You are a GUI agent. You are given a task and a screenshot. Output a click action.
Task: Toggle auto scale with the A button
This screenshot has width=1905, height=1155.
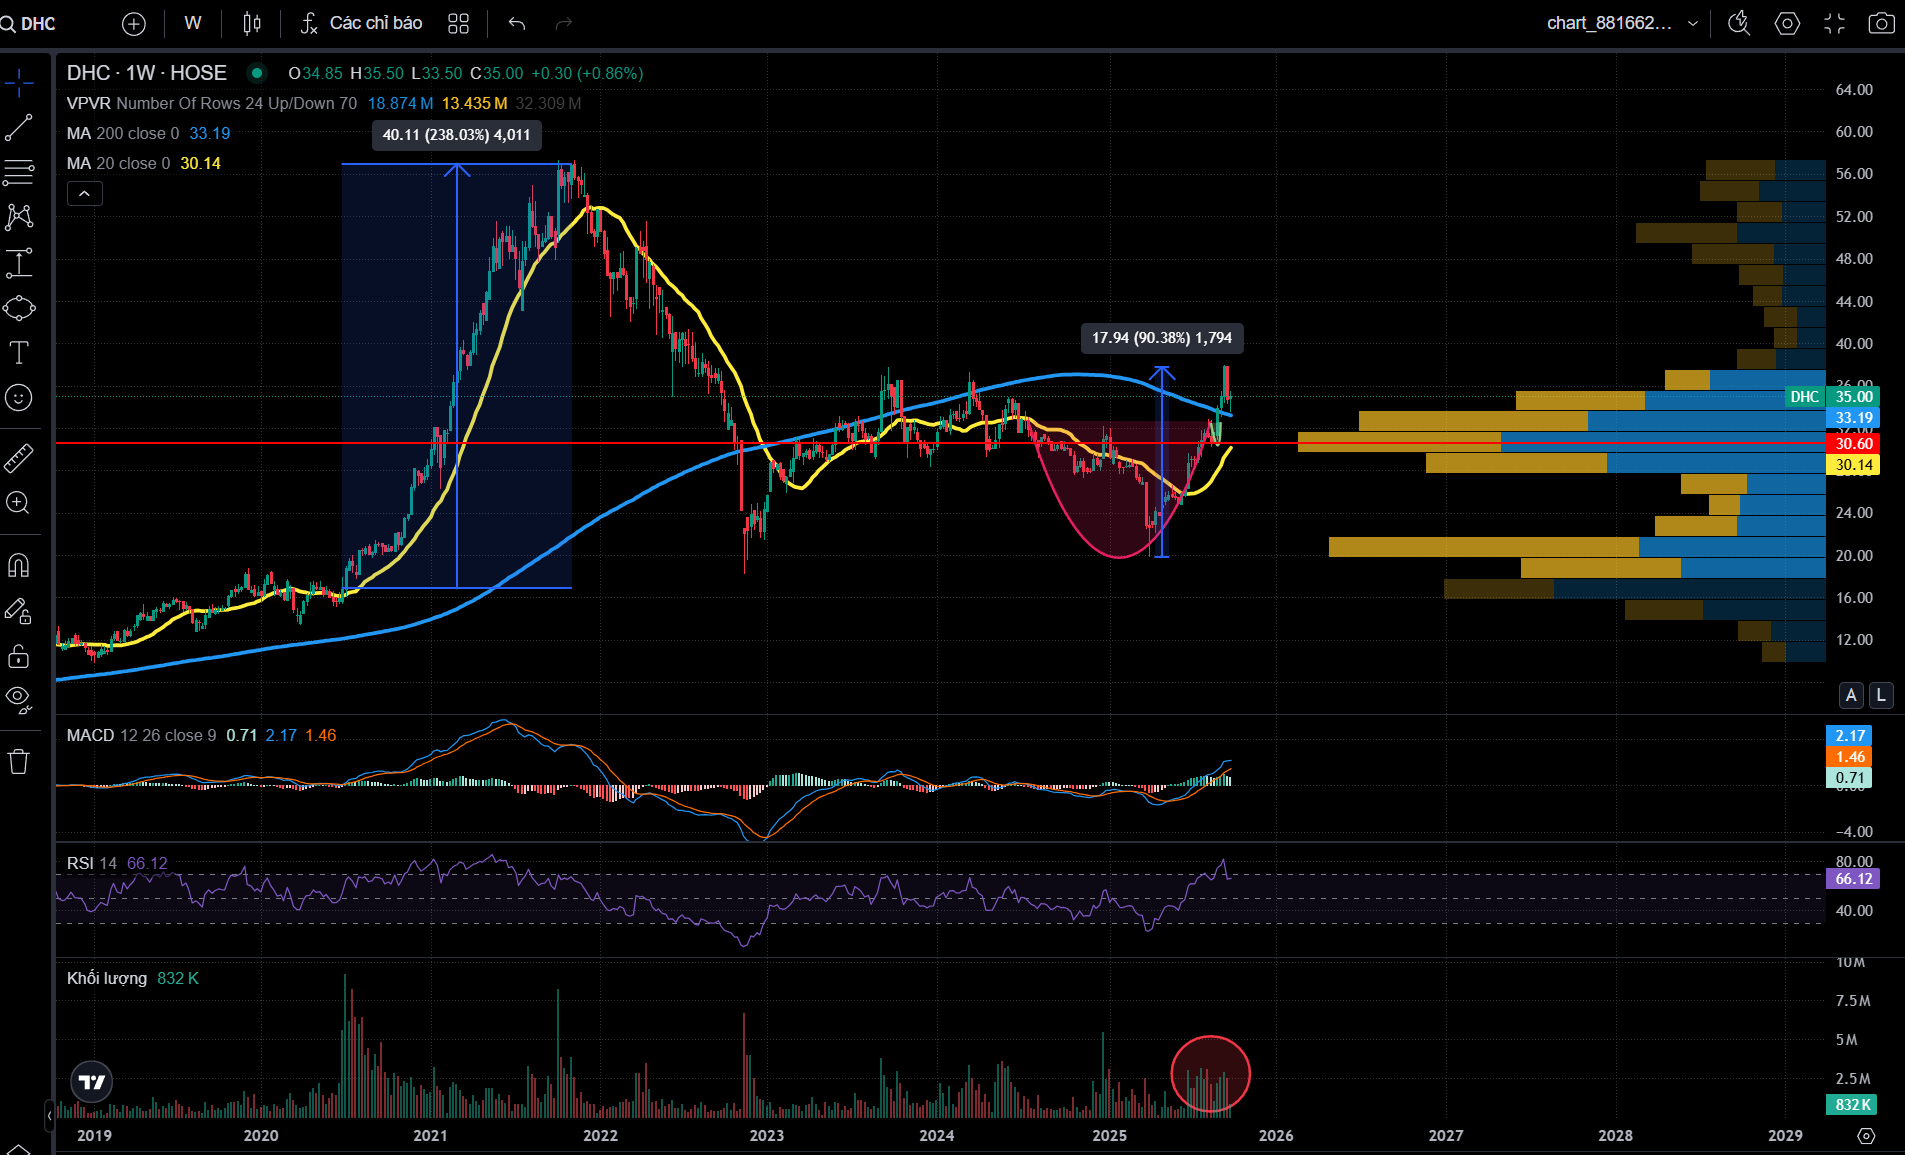(1851, 695)
